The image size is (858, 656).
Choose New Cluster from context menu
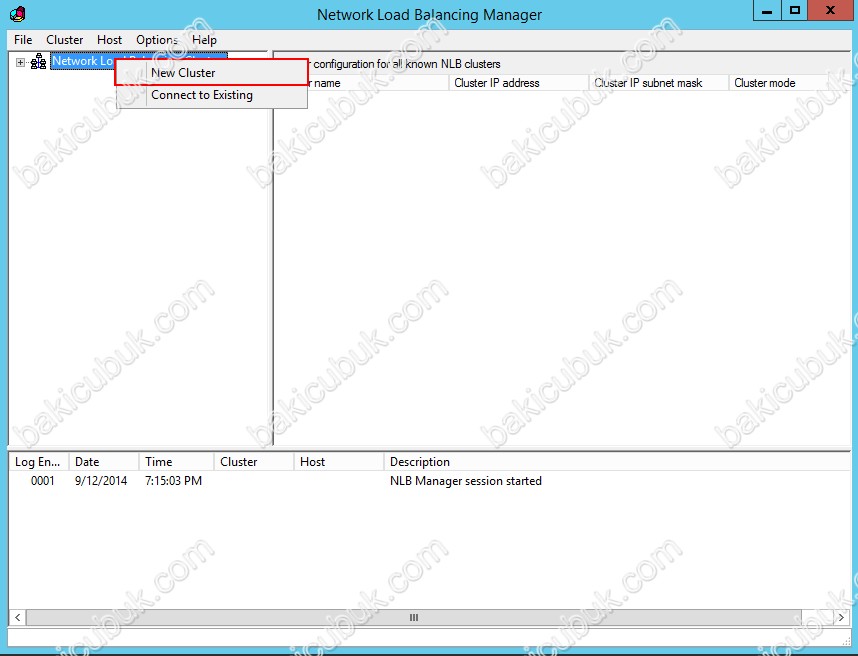pos(211,73)
